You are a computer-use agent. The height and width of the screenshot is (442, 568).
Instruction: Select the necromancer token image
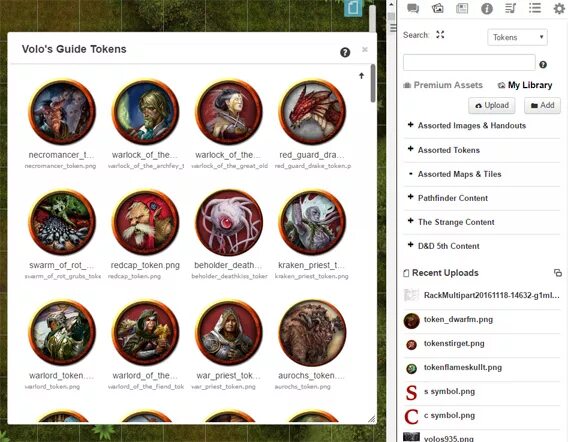pyautogui.click(x=62, y=112)
